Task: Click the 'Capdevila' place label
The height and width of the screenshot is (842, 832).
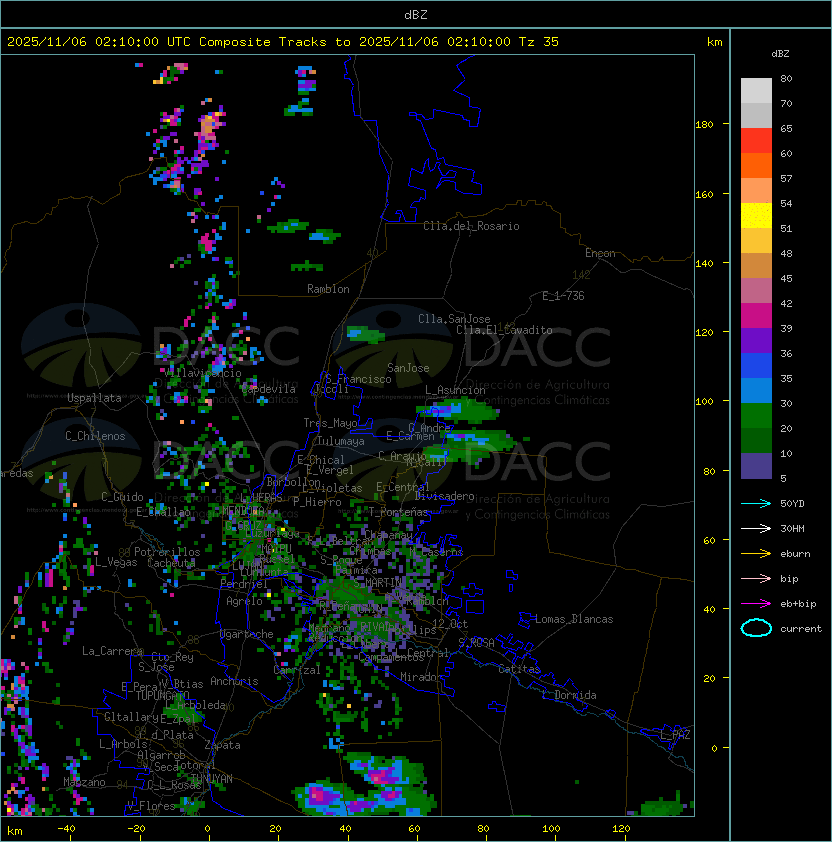Action: (269, 389)
